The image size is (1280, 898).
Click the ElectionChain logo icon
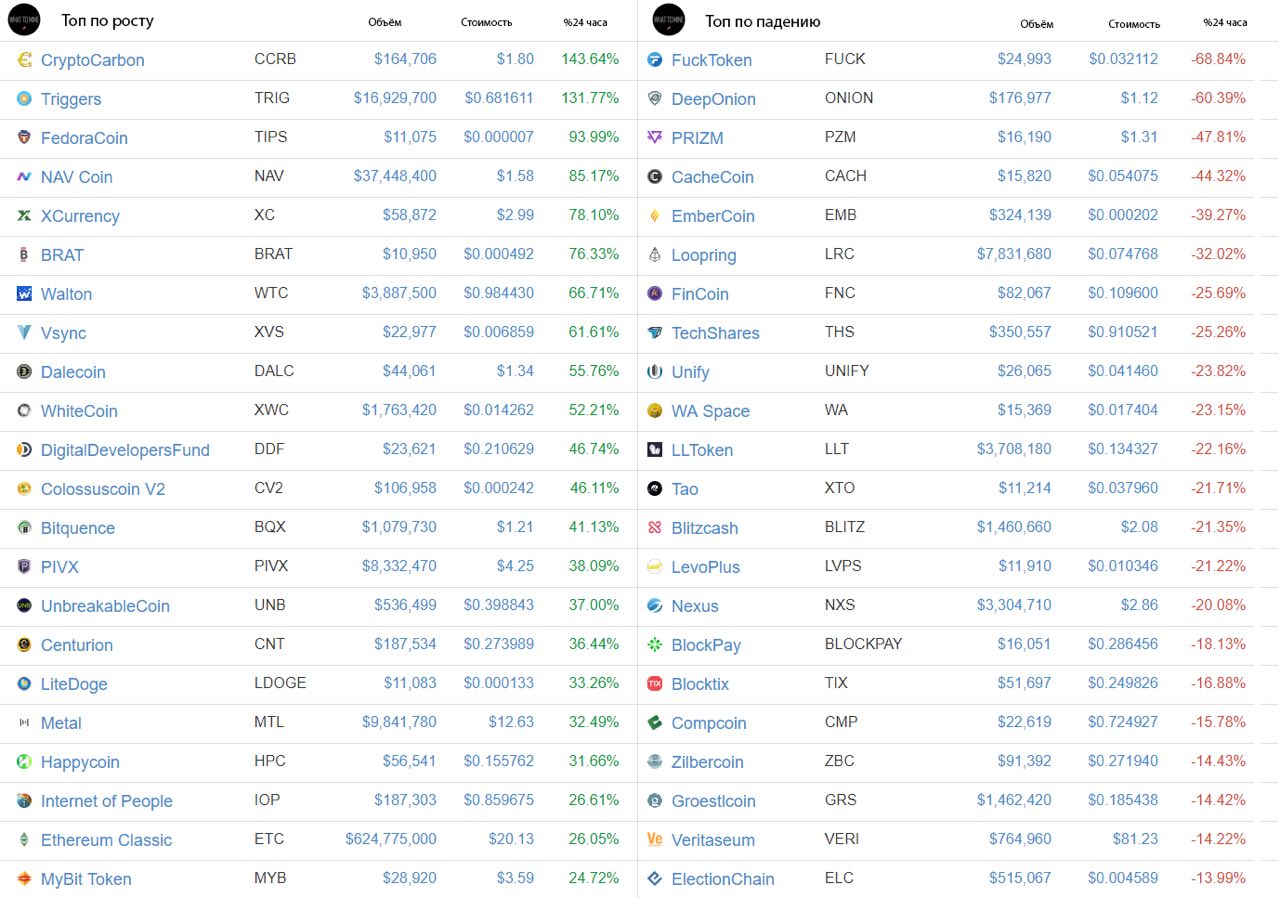pos(655,879)
